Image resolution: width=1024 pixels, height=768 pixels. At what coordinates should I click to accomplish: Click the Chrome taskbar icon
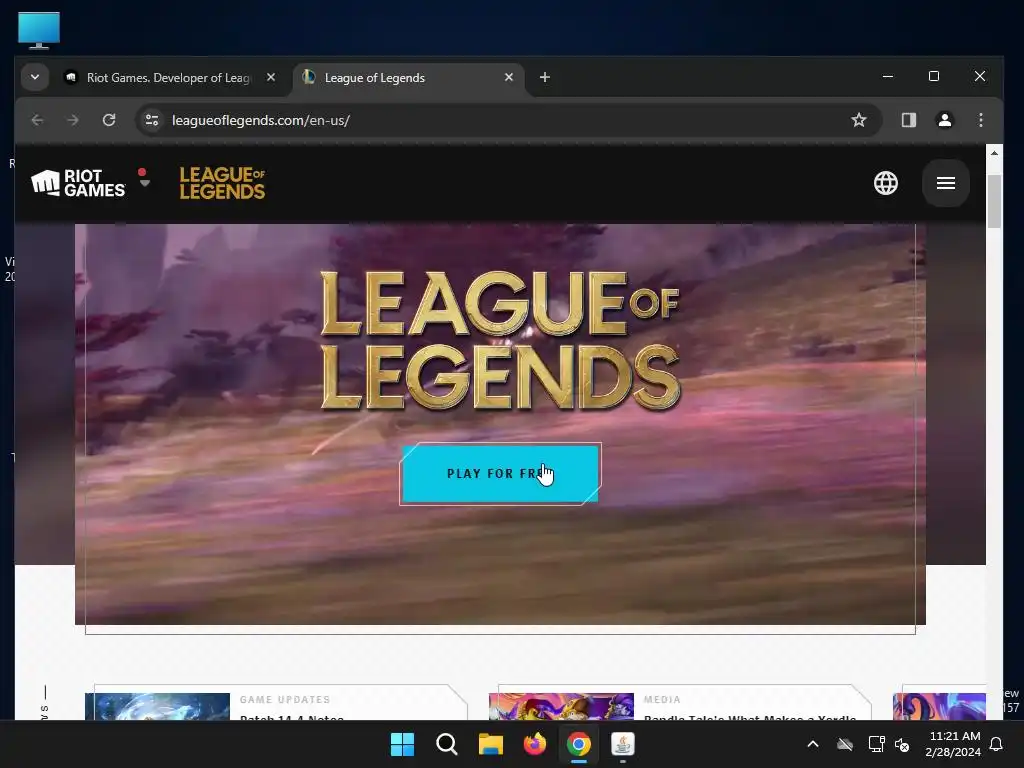point(579,744)
